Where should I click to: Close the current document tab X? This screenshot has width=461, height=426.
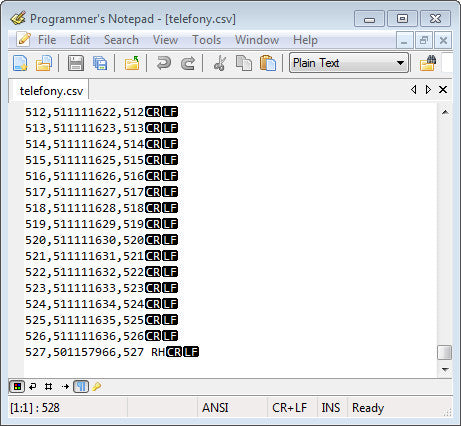coord(443,90)
